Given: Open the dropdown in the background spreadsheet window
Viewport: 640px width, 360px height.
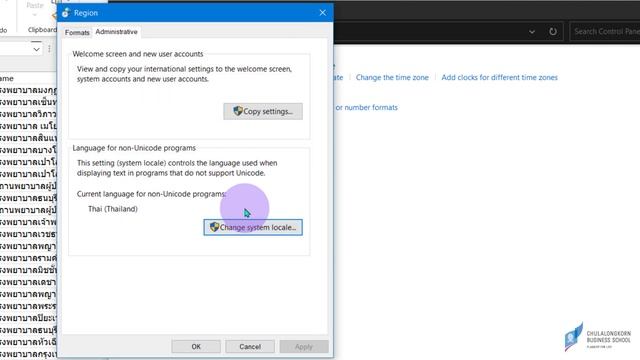Looking at the screenshot, I should point(36,49).
